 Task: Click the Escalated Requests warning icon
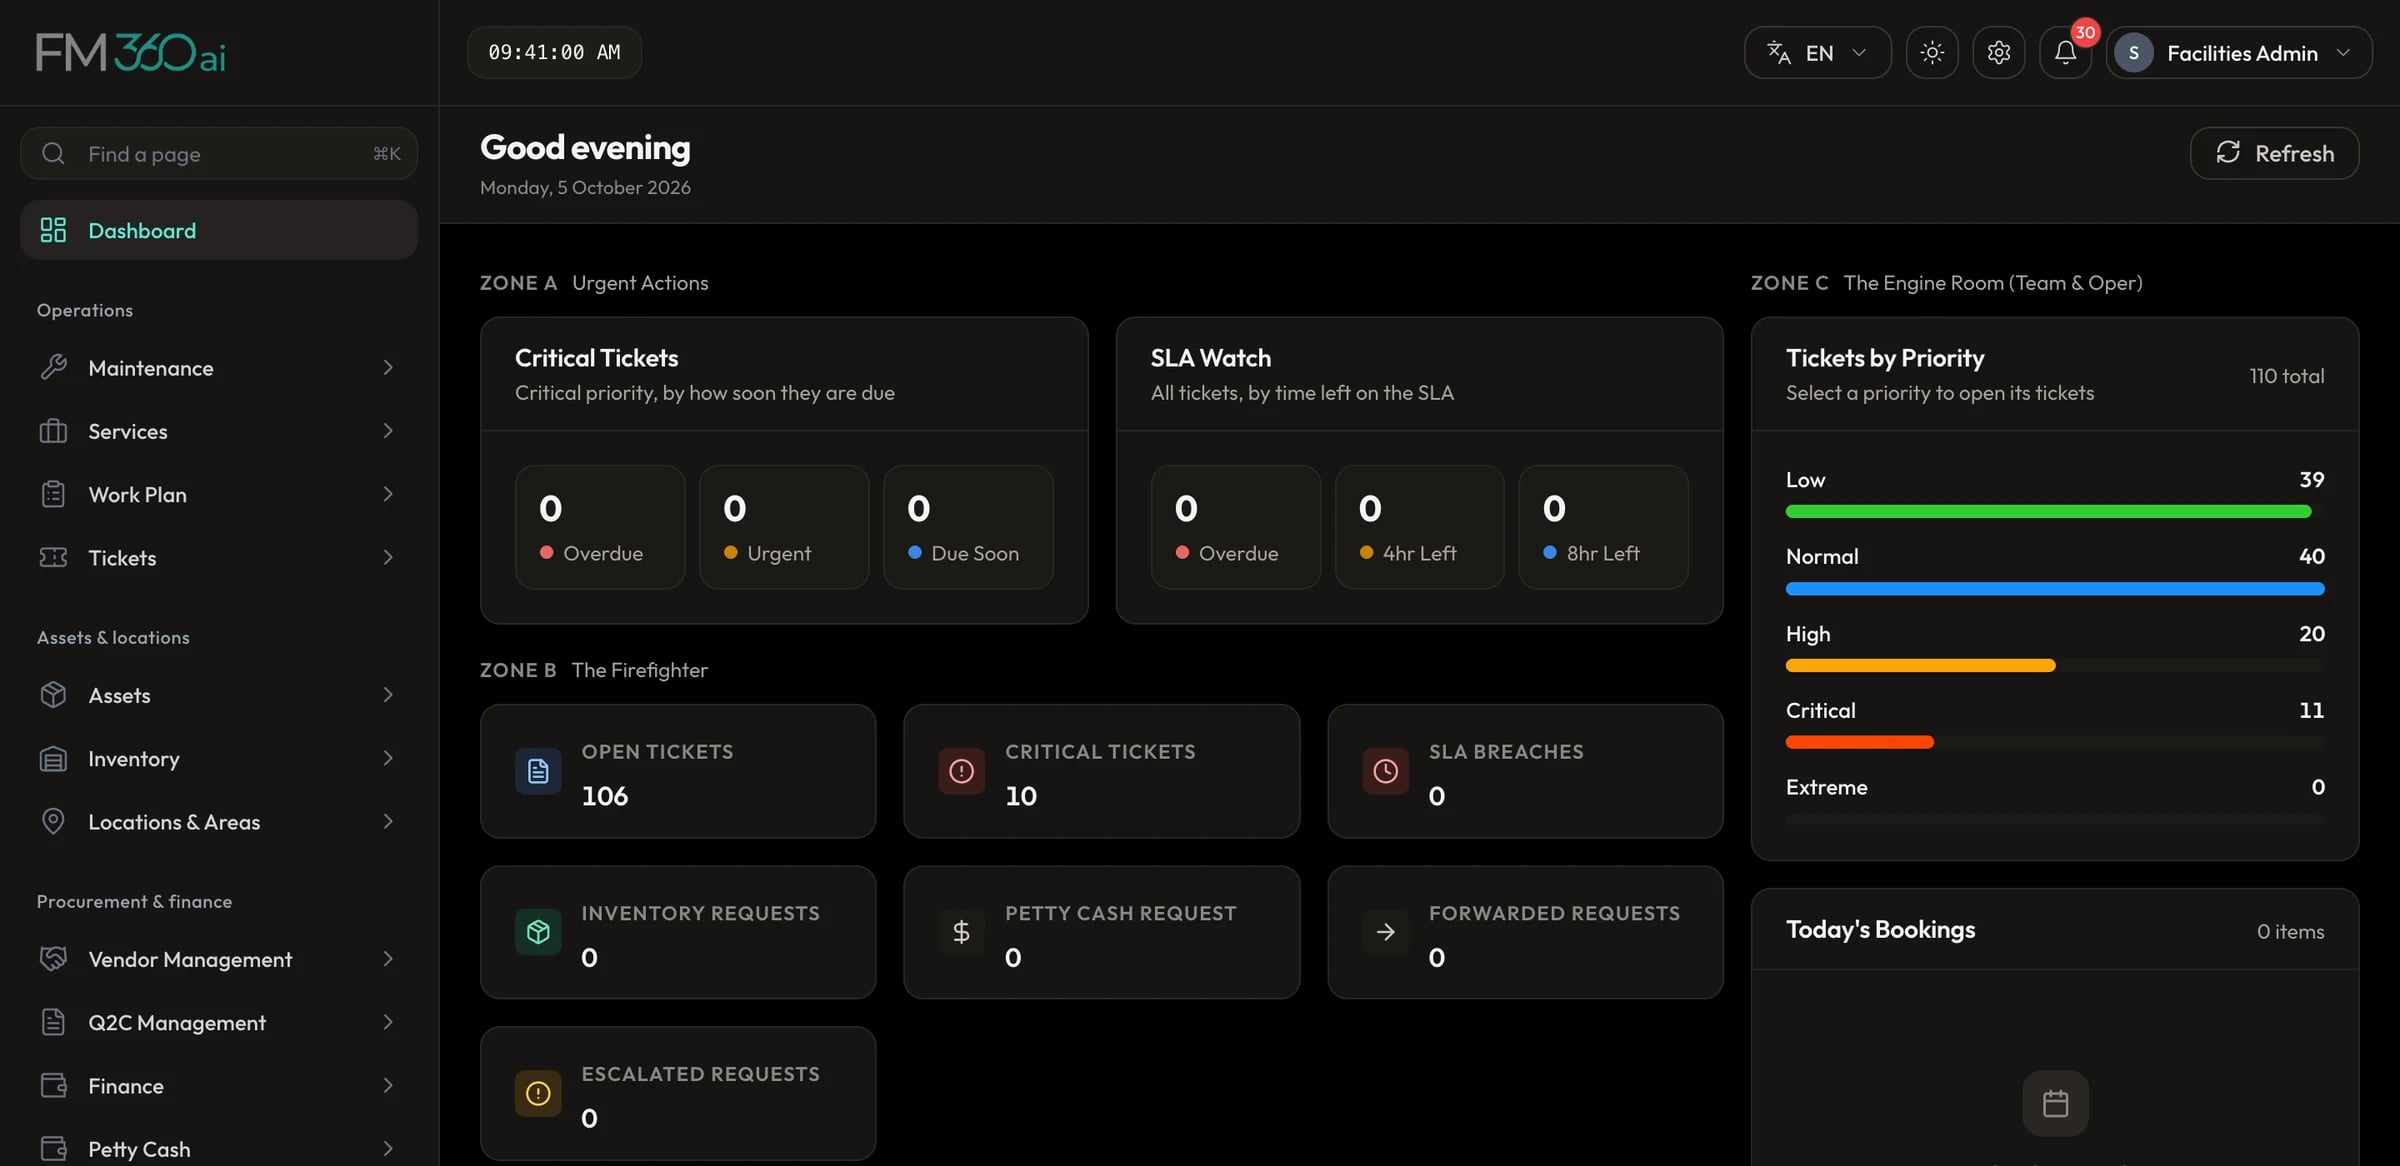pyautogui.click(x=538, y=1093)
